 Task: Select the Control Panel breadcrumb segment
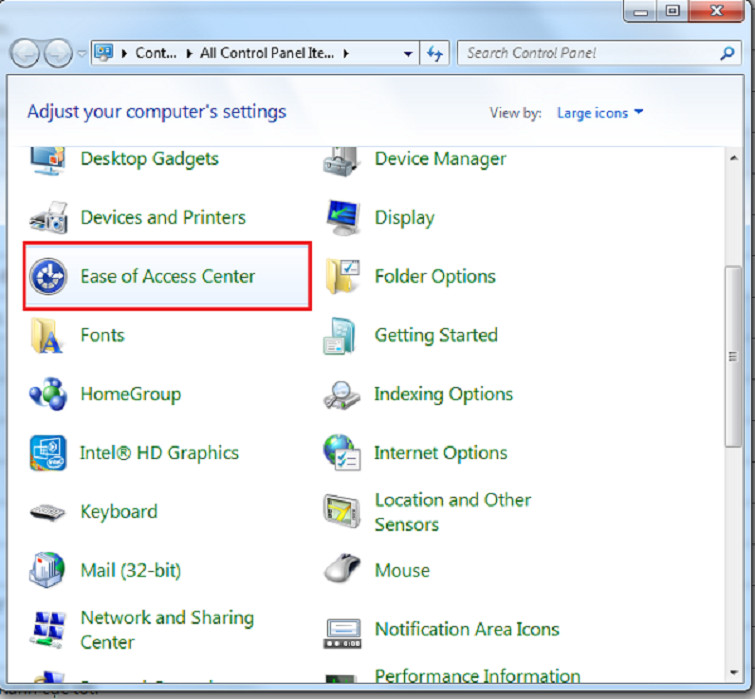pos(155,53)
